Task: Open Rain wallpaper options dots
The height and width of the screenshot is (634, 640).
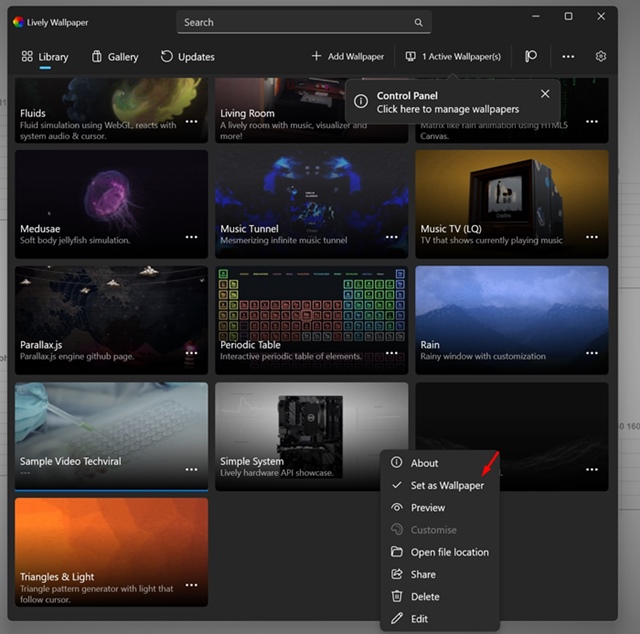Action: pyautogui.click(x=592, y=353)
